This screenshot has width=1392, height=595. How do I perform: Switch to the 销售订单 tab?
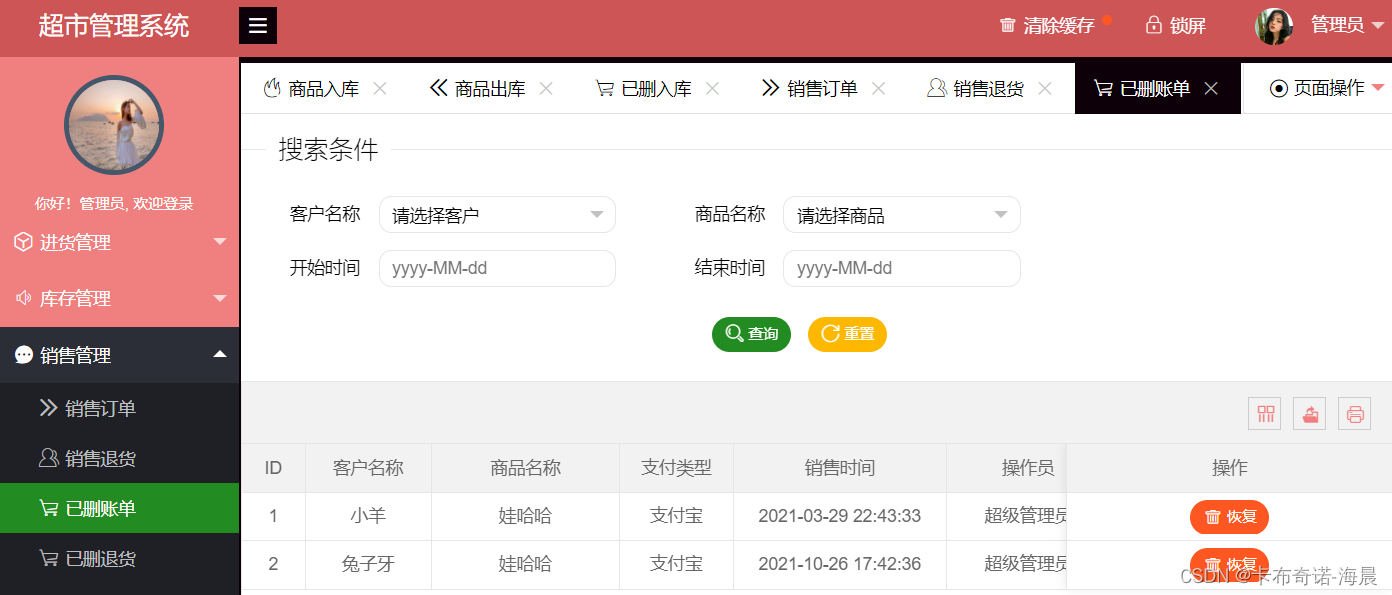tap(822, 89)
